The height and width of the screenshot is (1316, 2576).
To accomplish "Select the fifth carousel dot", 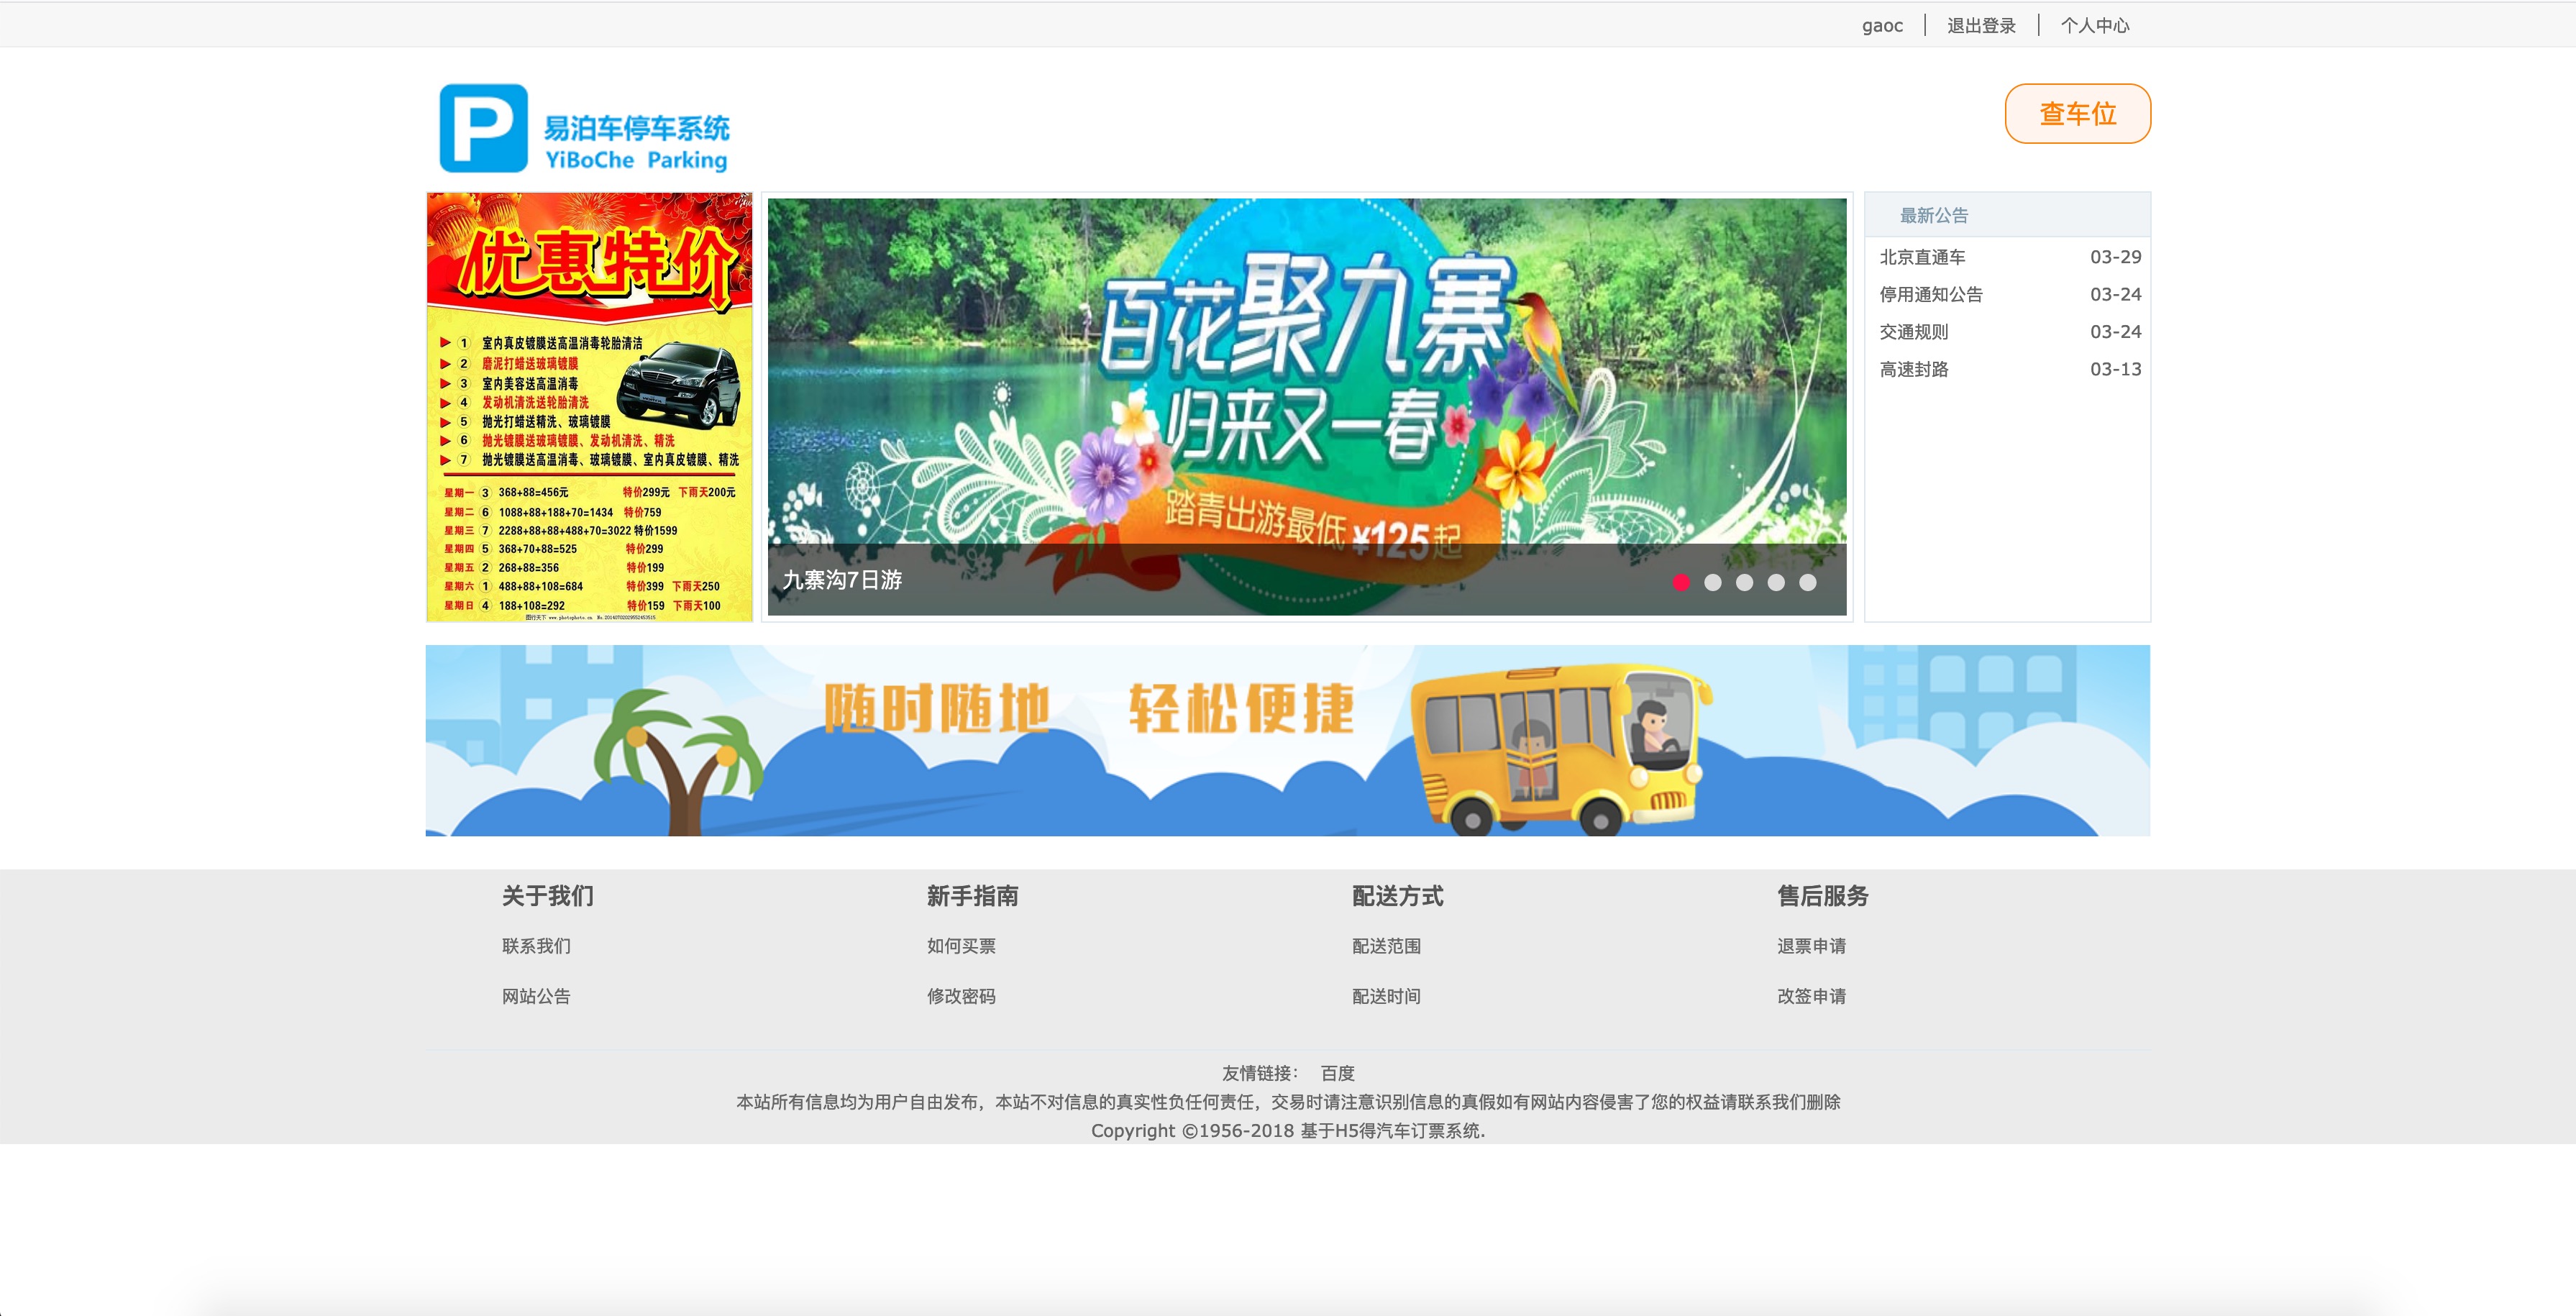I will pos(1808,582).
